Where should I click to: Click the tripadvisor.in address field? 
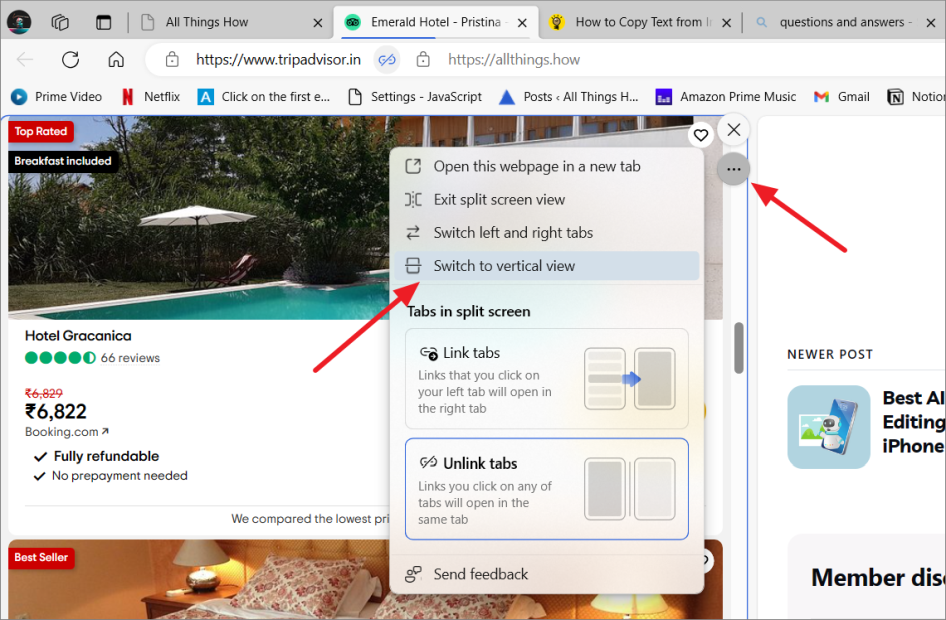278,60
